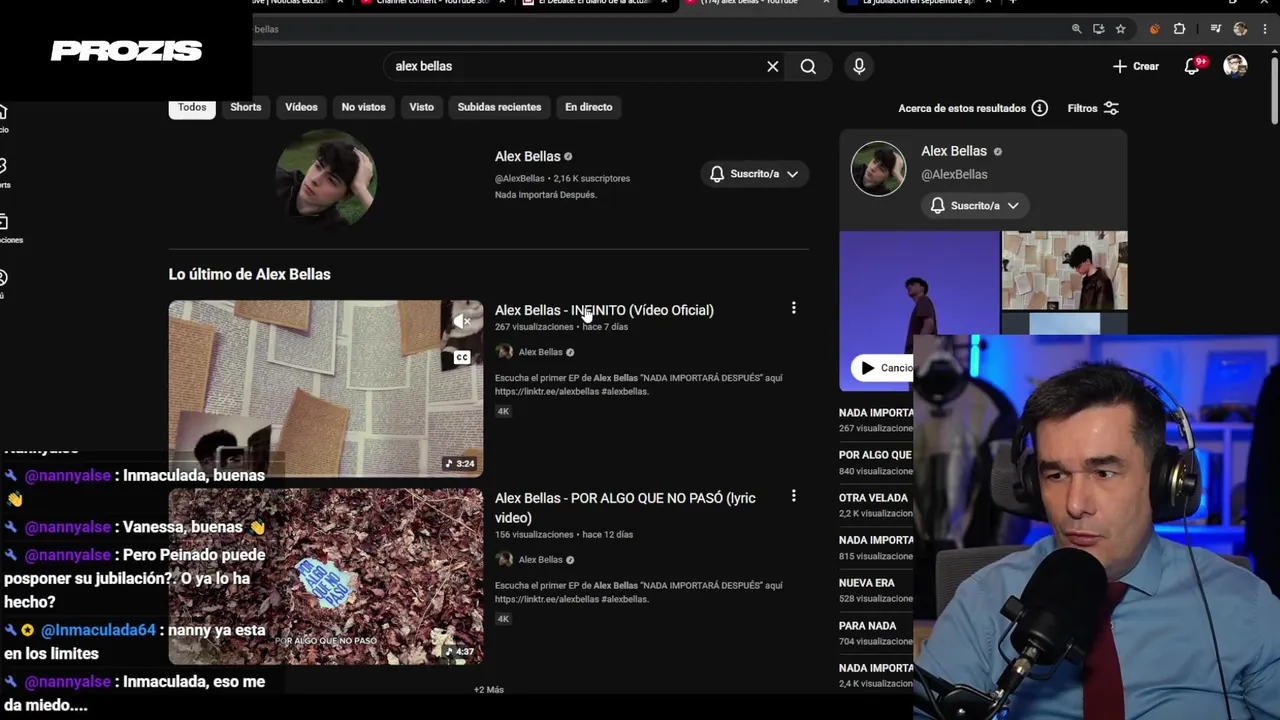Open the channel avatar under POR ALGO QUE NO PASÓ
This screenshot has width=1280, height=720.
[x=504, y=560]
